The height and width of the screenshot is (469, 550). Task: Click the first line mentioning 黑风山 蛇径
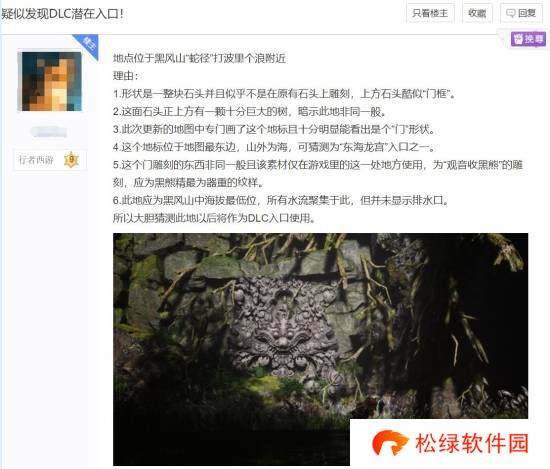click(x=199, y=58)
